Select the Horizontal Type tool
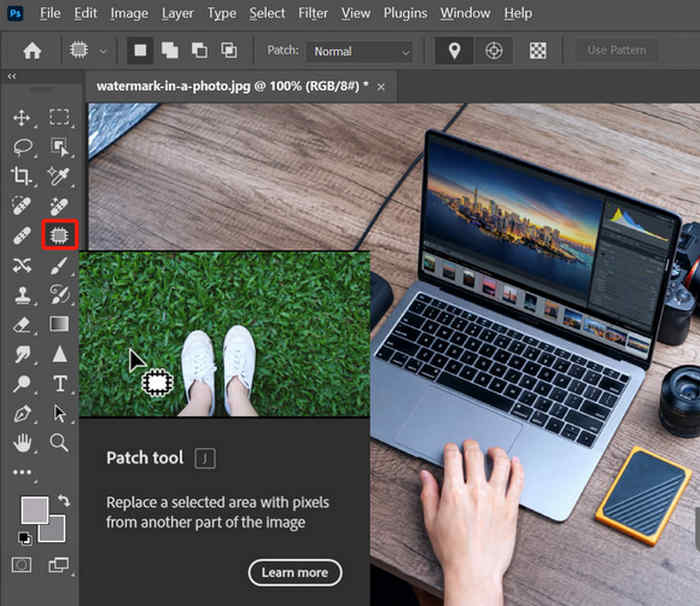 point(60,384)
